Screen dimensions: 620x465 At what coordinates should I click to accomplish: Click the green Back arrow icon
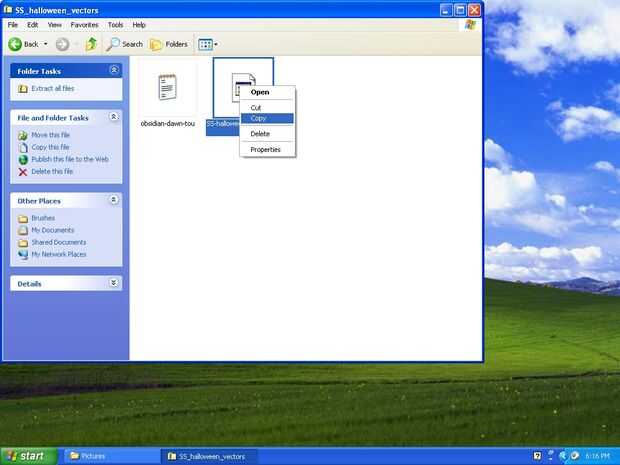(x=15, y=44)
